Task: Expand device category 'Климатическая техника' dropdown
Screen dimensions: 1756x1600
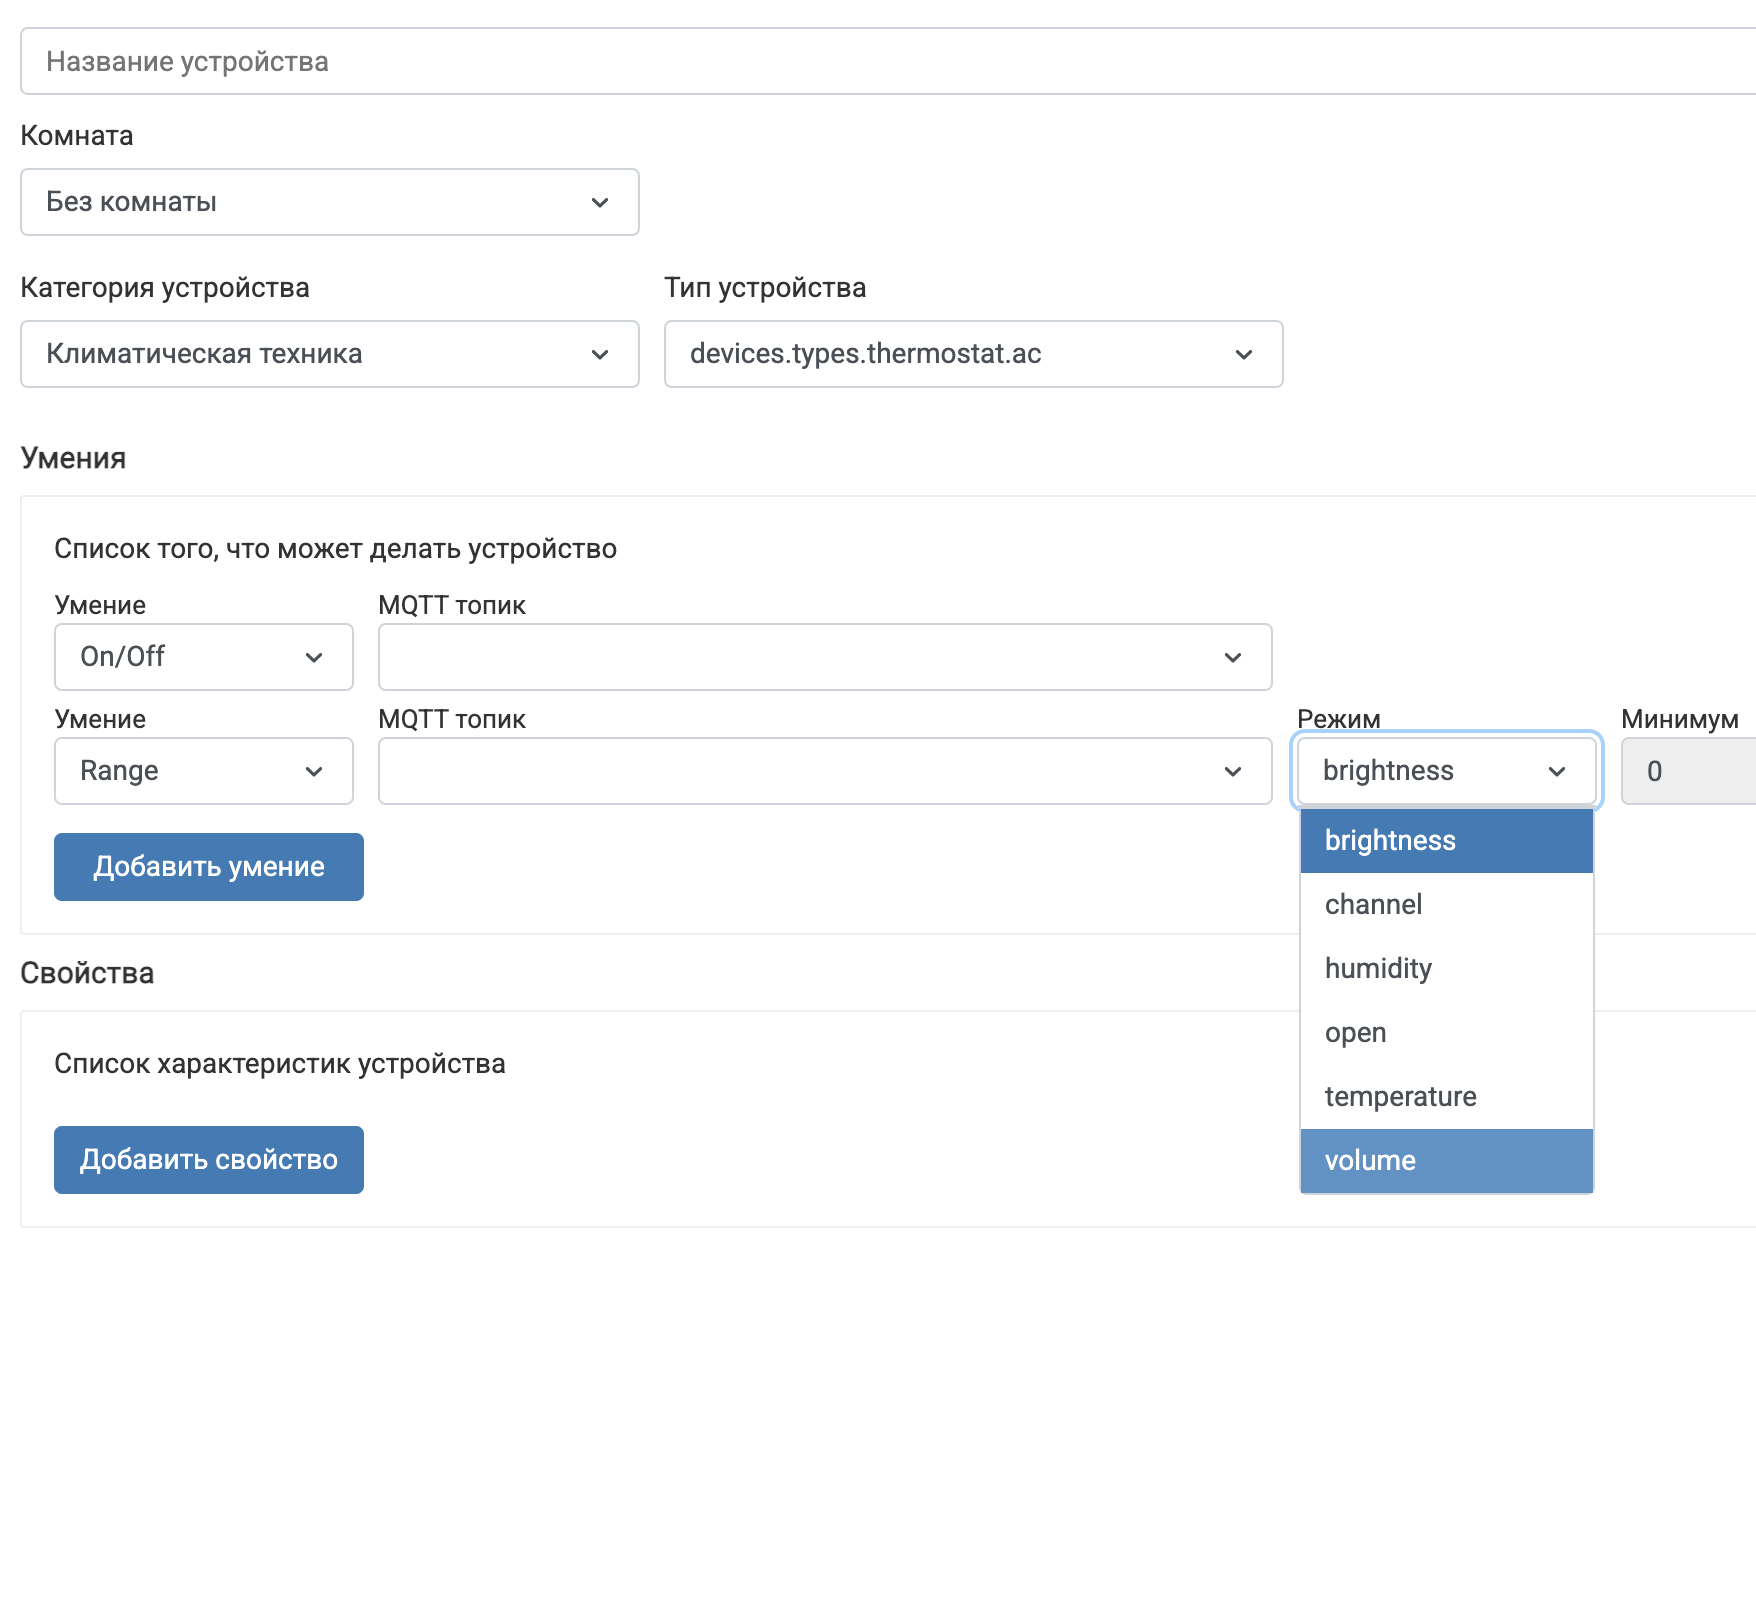Action: 329,354
